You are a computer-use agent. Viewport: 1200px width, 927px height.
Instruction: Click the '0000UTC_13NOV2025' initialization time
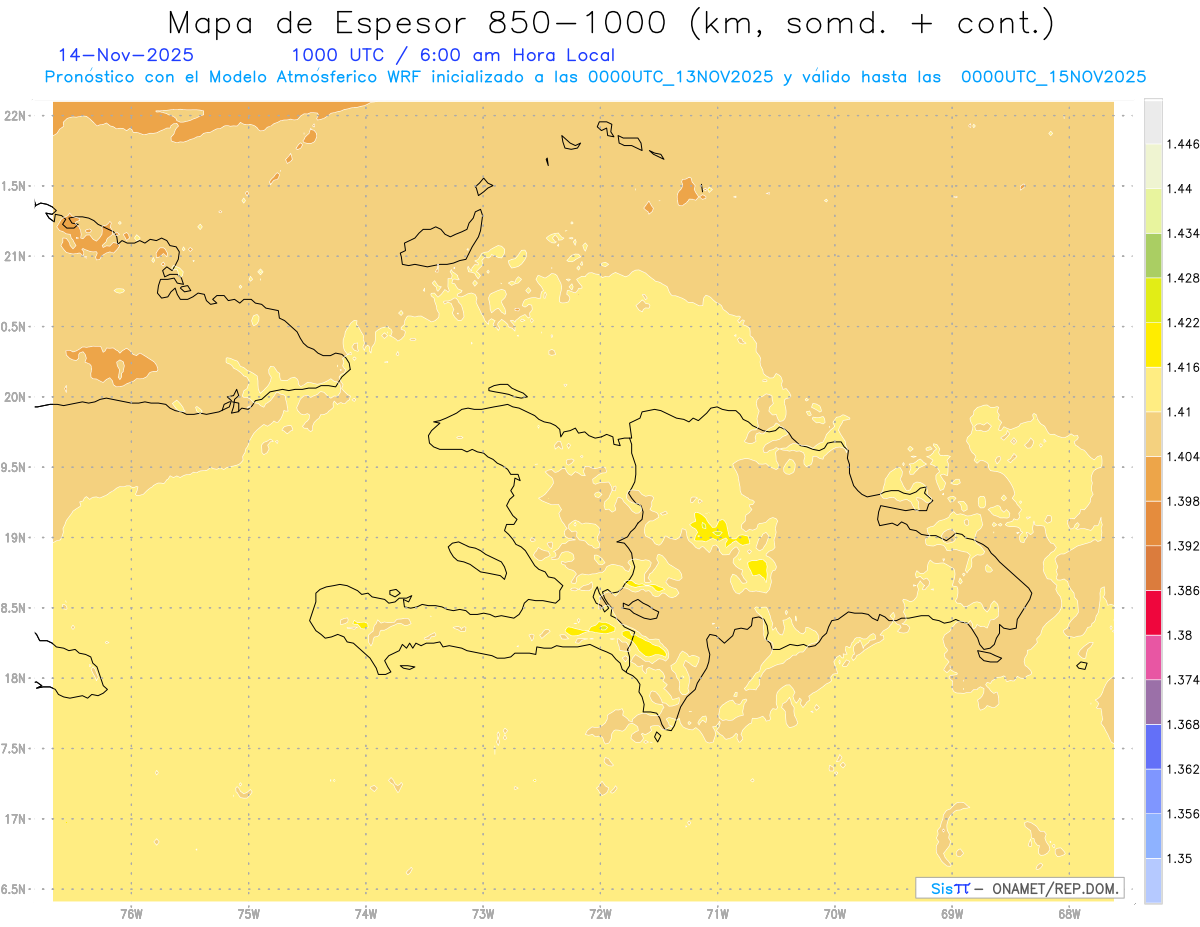tap(680, 77)
